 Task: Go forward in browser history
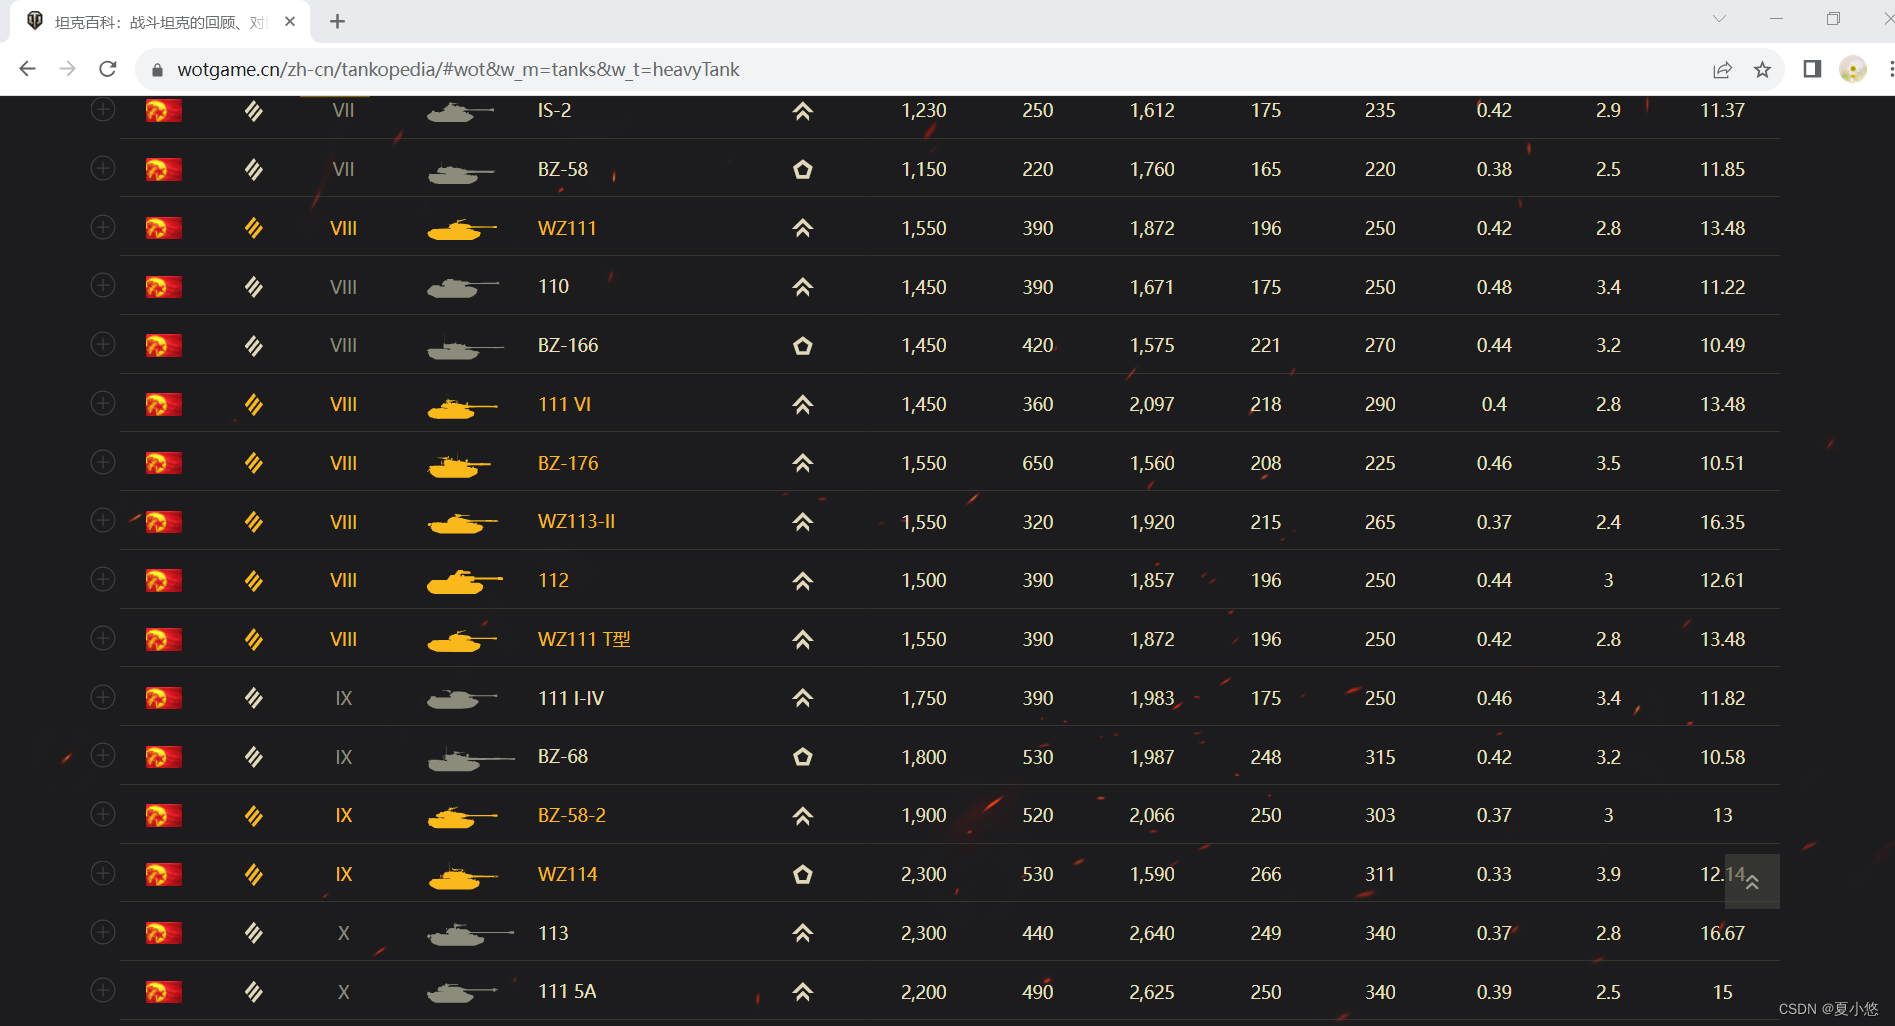point(68,69)
